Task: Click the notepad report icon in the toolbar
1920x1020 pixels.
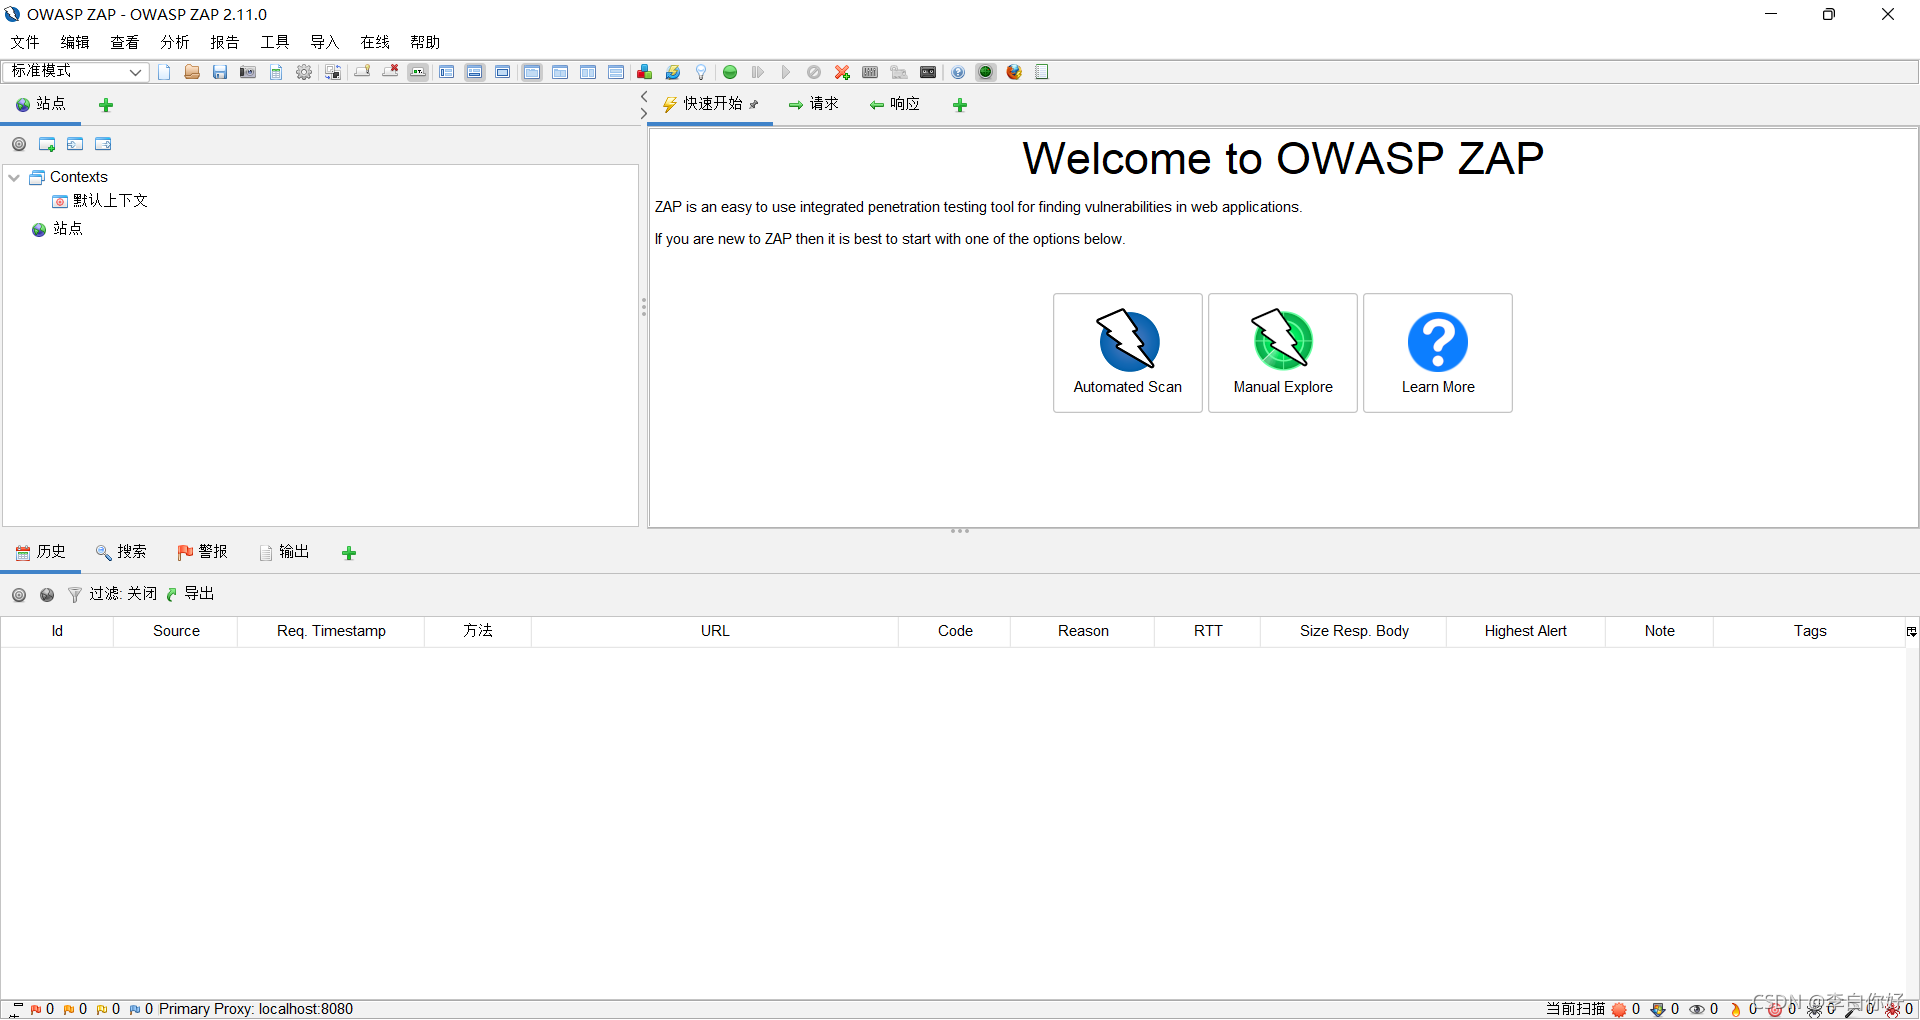Action: point(1042,72)
